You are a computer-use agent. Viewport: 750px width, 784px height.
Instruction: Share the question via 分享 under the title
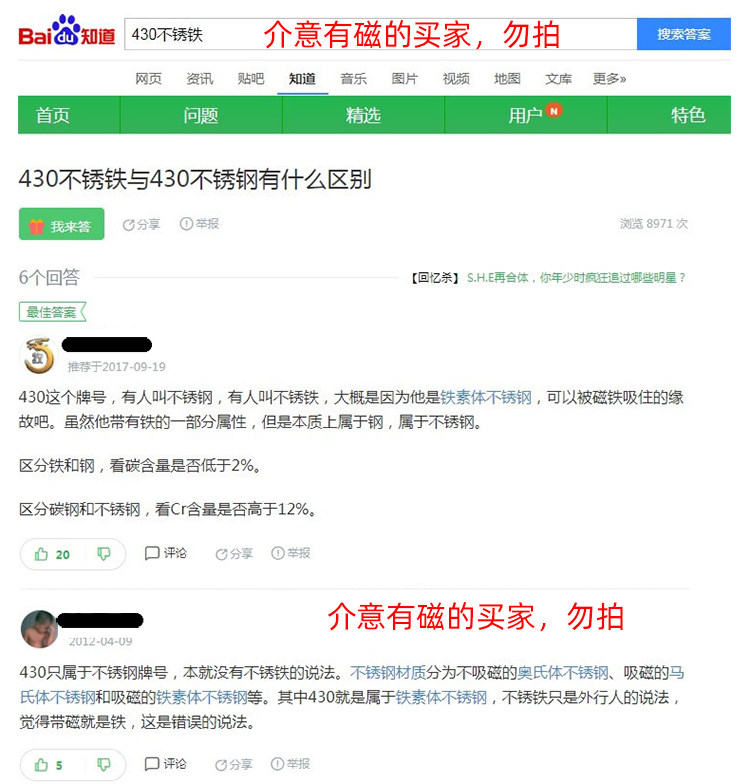[x=142, y=224]
